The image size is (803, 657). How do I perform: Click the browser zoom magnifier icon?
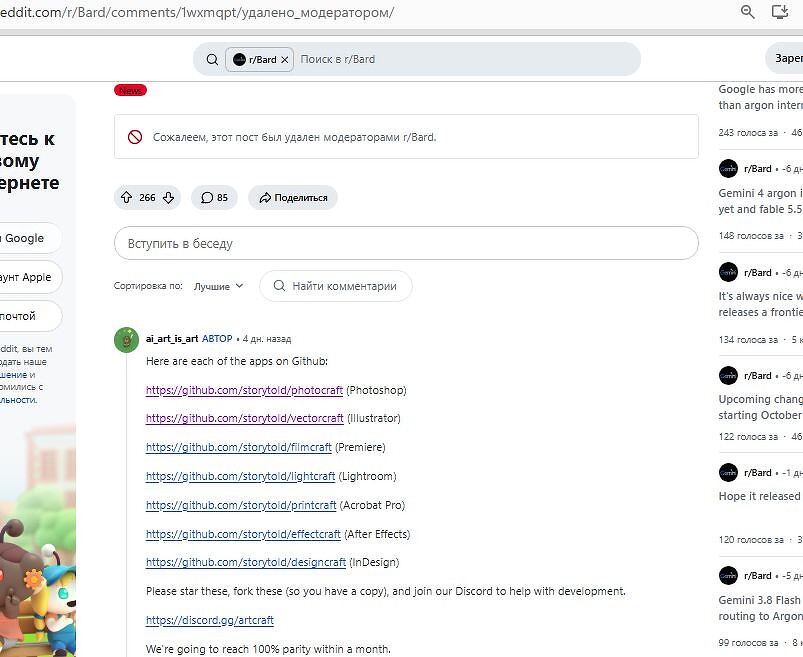(748, 12)
